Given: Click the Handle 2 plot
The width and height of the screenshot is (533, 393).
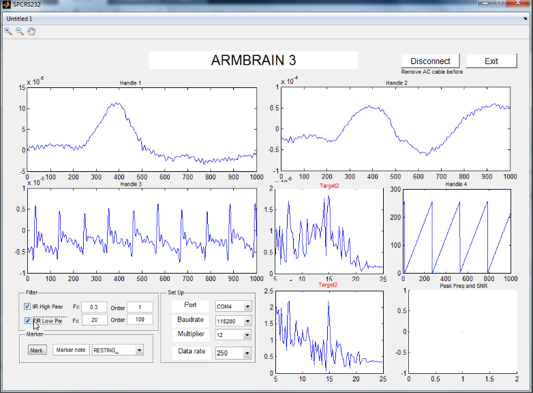Looking at the screenshot, I should tap(396, 129).
